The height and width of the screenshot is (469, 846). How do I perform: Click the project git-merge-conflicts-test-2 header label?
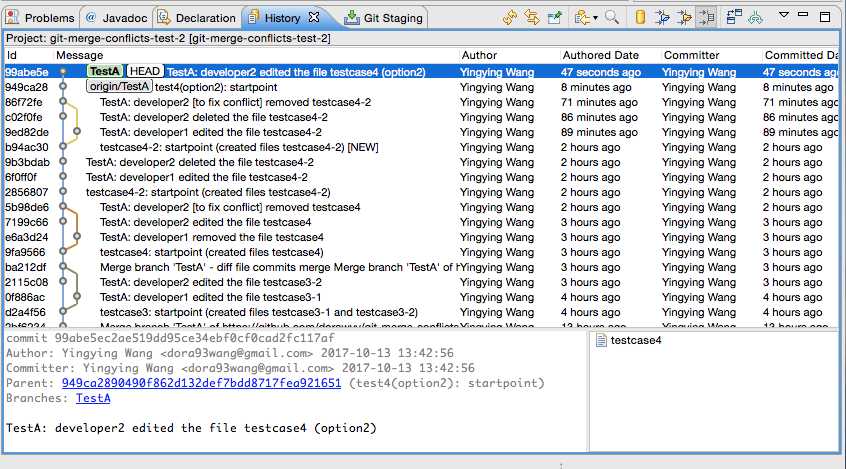(x=168, y=38)
